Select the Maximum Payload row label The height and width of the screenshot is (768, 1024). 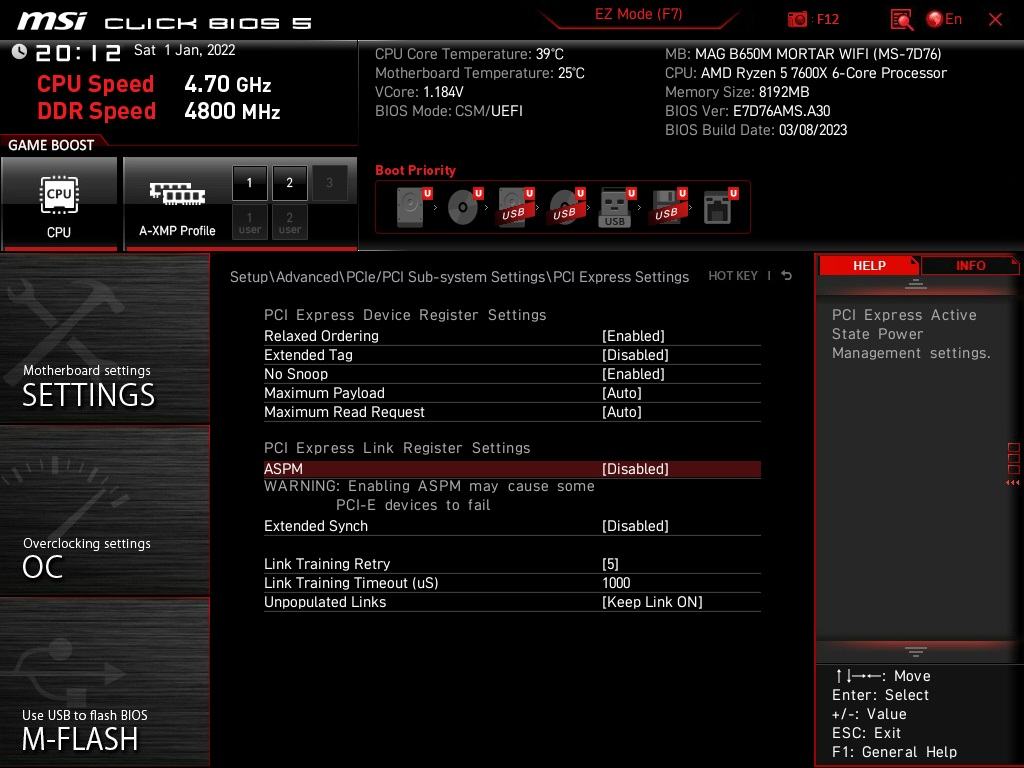[x=324, y=392]
